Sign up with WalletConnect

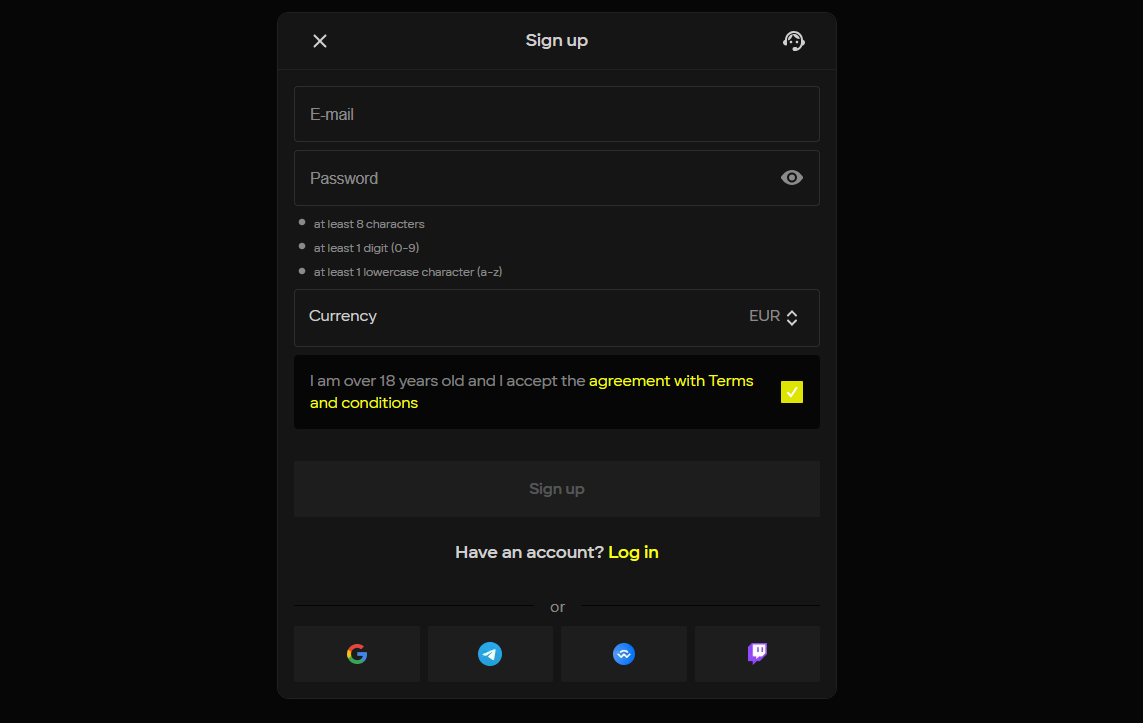[x=624, y=654]
